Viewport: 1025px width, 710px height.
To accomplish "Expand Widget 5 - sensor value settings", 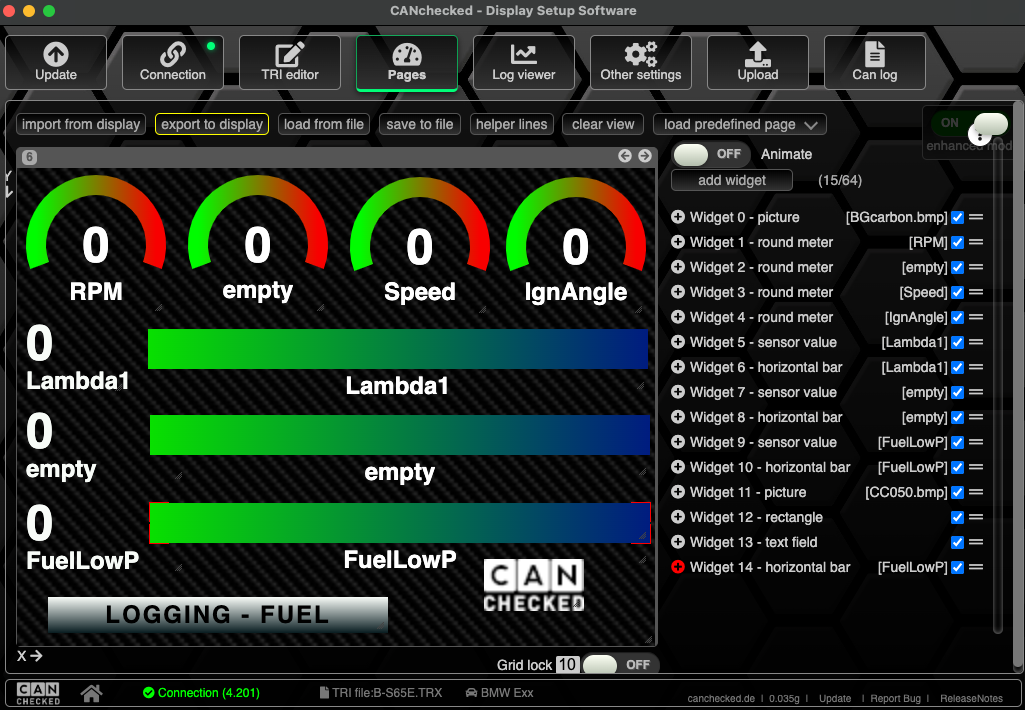I will point(678,341).
